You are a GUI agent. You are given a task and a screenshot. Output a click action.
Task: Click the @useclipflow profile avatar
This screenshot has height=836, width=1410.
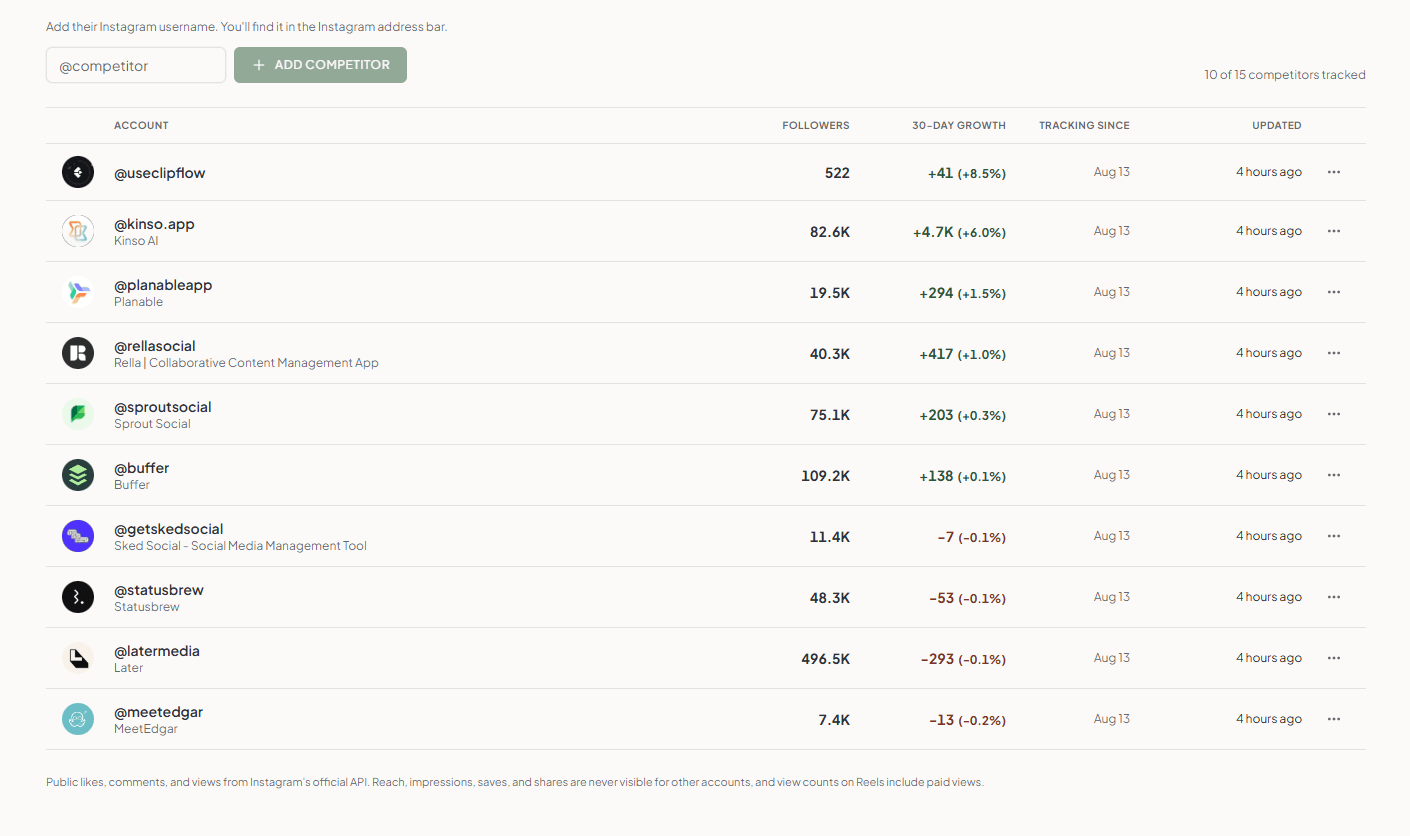78,172
